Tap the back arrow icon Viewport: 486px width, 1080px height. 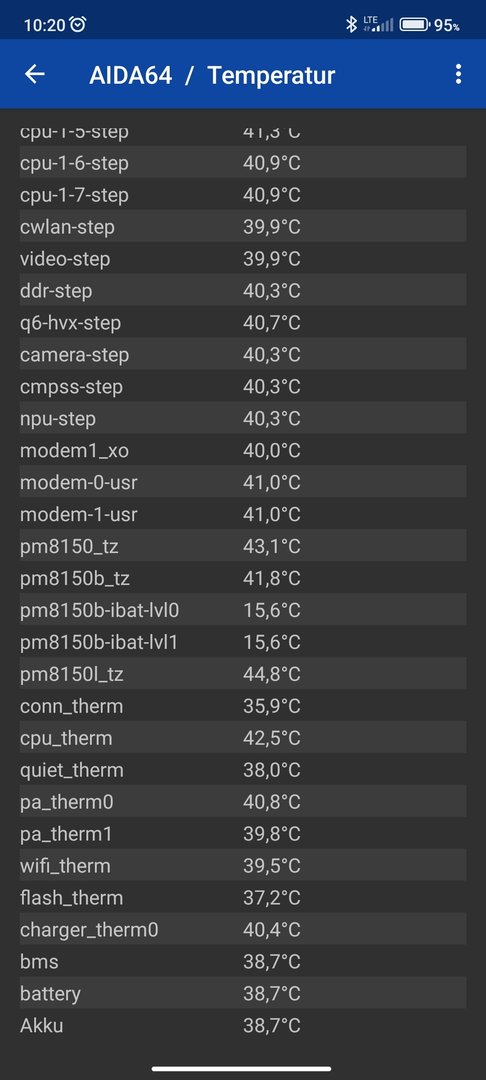[x=34, y=74]
